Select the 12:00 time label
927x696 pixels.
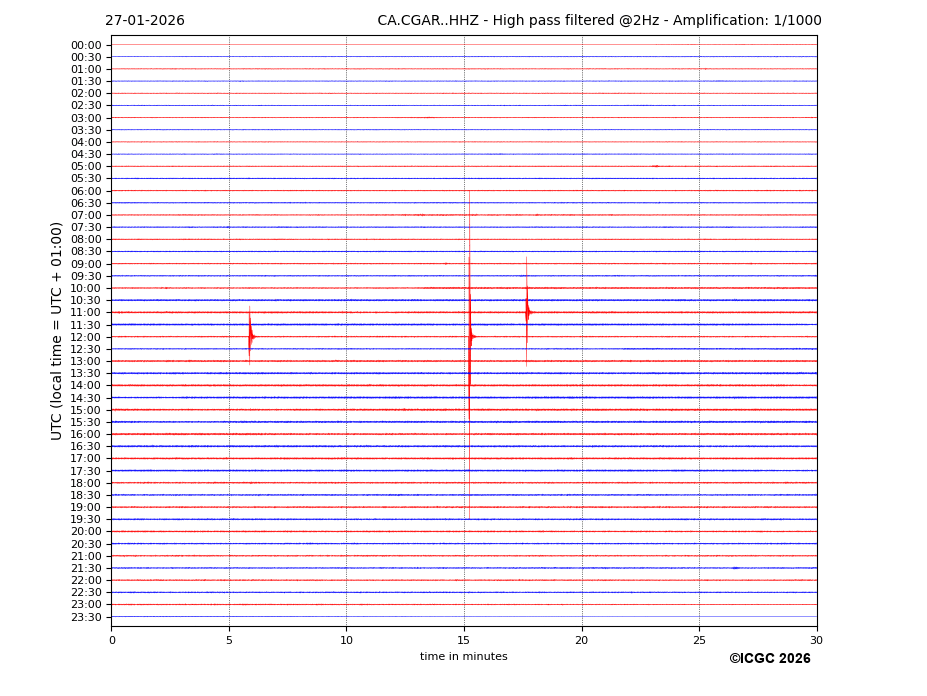tap(86, 337)
